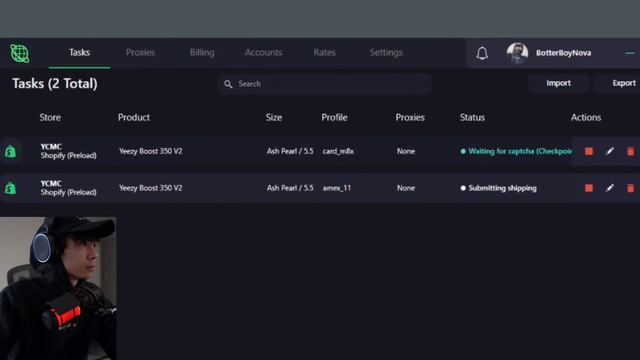Click the Proxies column header
The height and width of the screenshot is (360, 640).
[410, 118]
